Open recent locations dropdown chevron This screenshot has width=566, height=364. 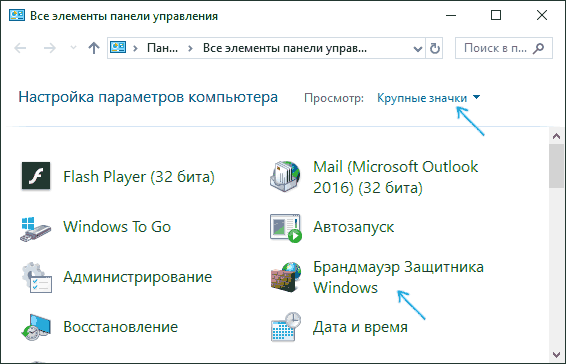(73, 47)
